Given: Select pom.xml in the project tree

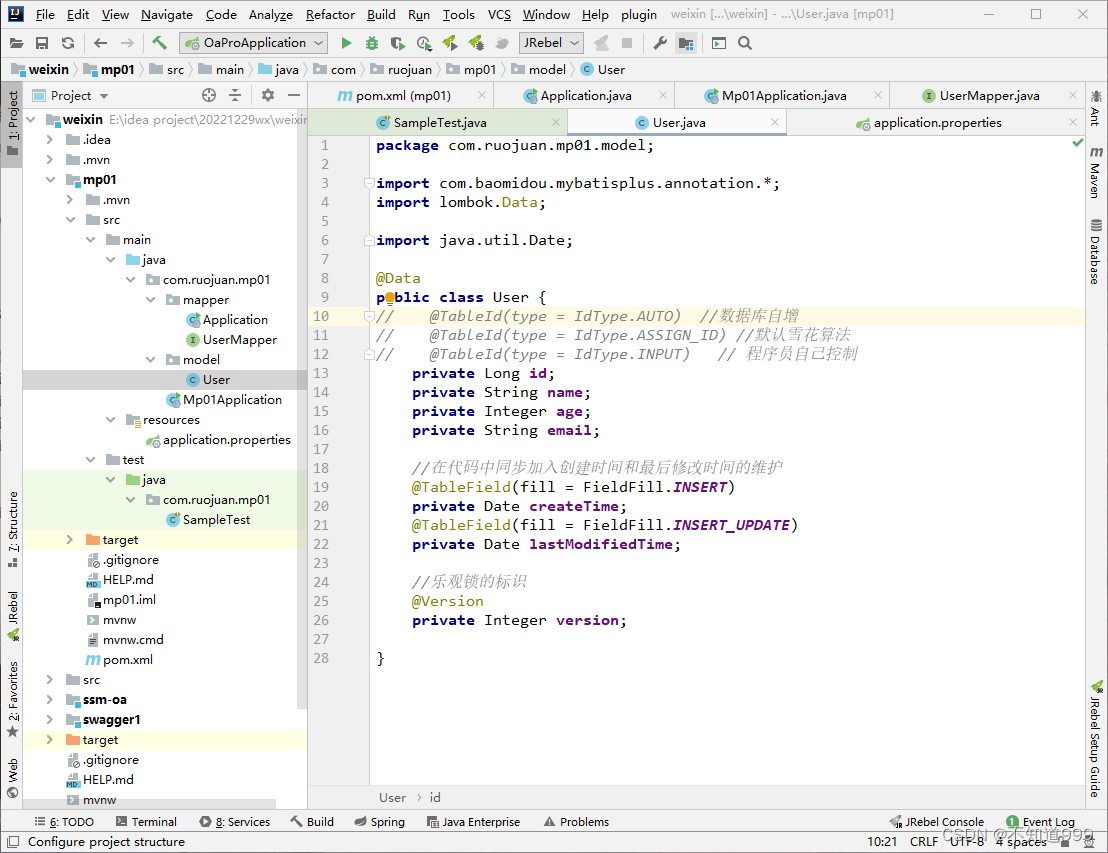Looking at the screenshot, I should [127, 660].
